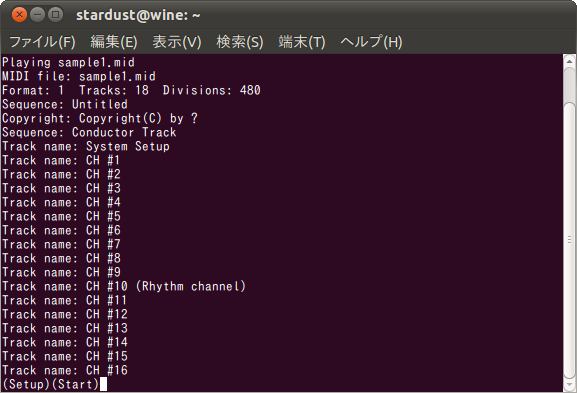Click the scrollbar down arrow

[569, 386]
